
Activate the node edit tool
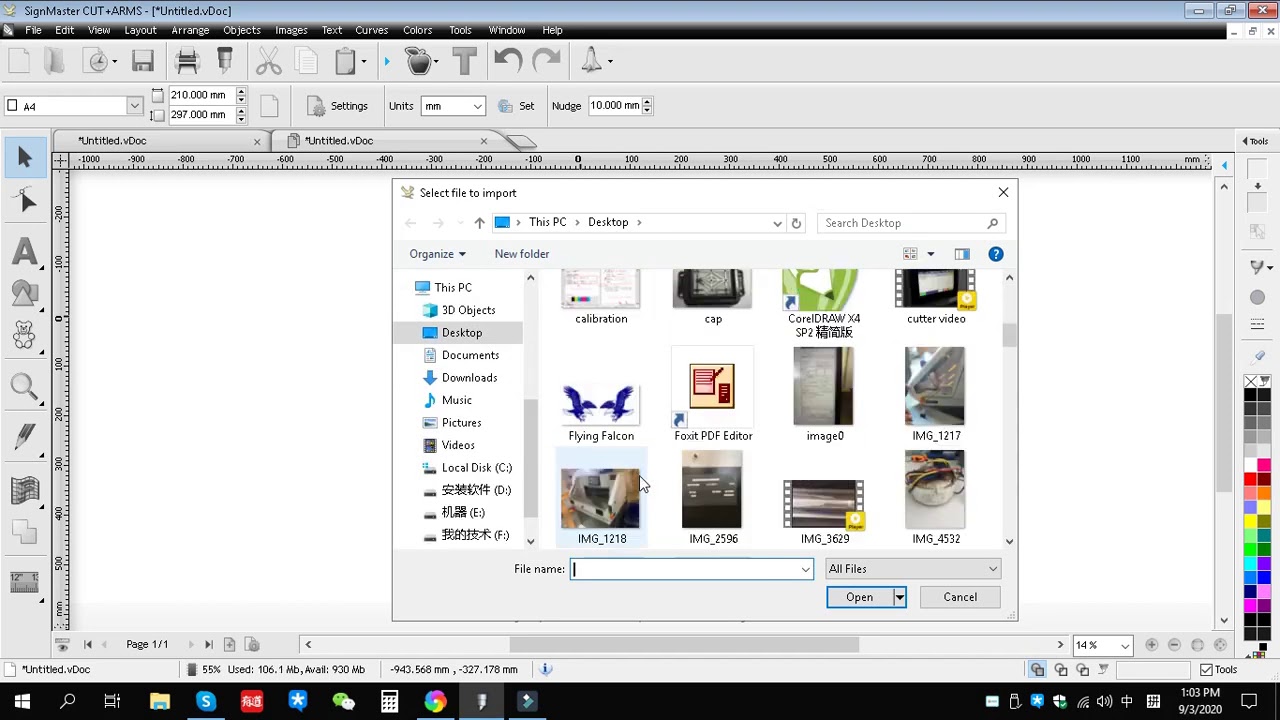25,202
